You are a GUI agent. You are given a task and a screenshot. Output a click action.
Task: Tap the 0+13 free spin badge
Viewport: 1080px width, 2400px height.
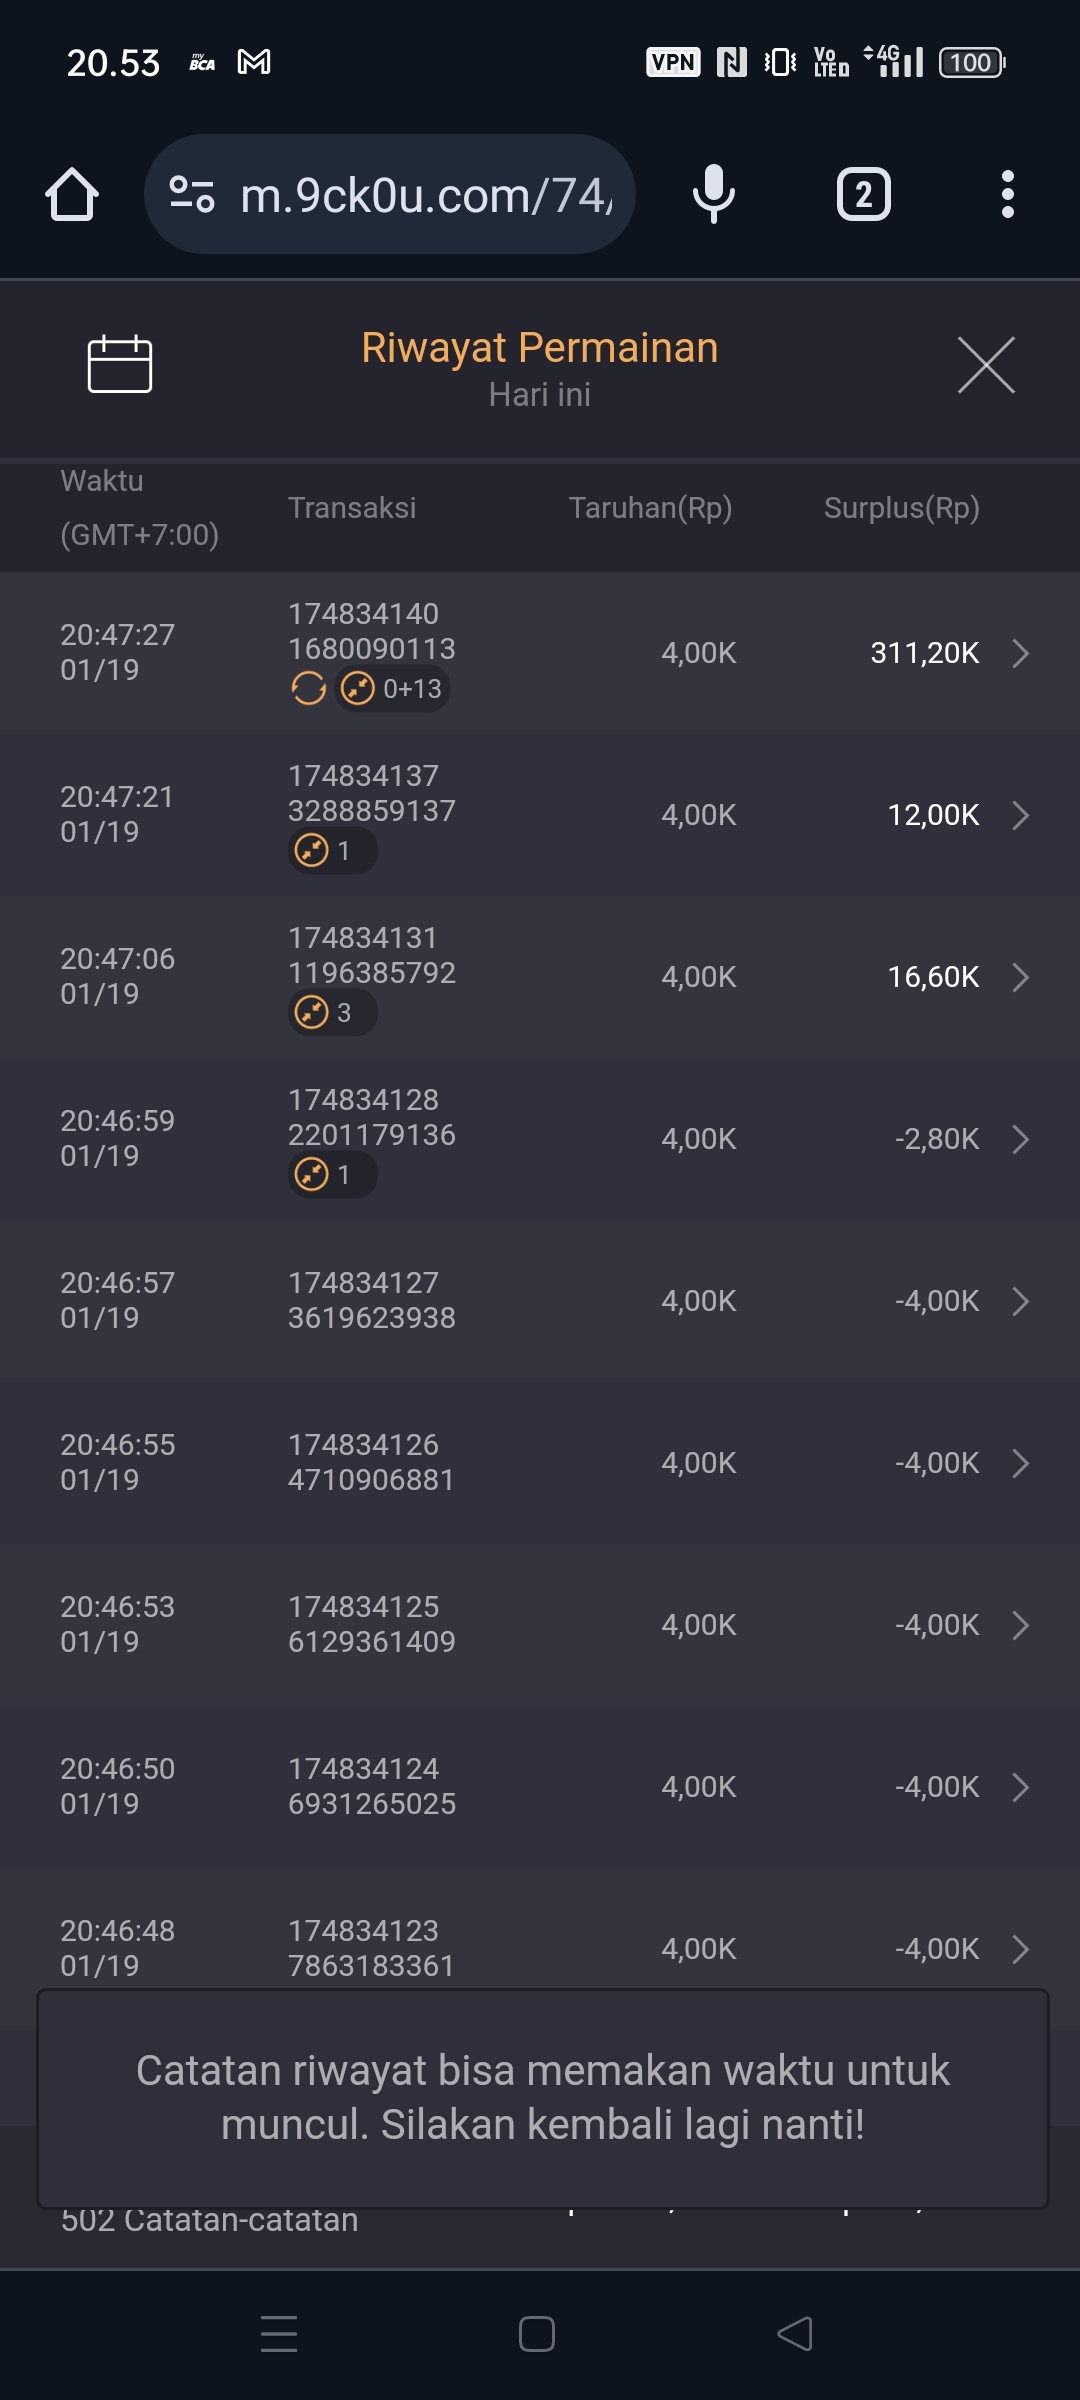point(393,689)
